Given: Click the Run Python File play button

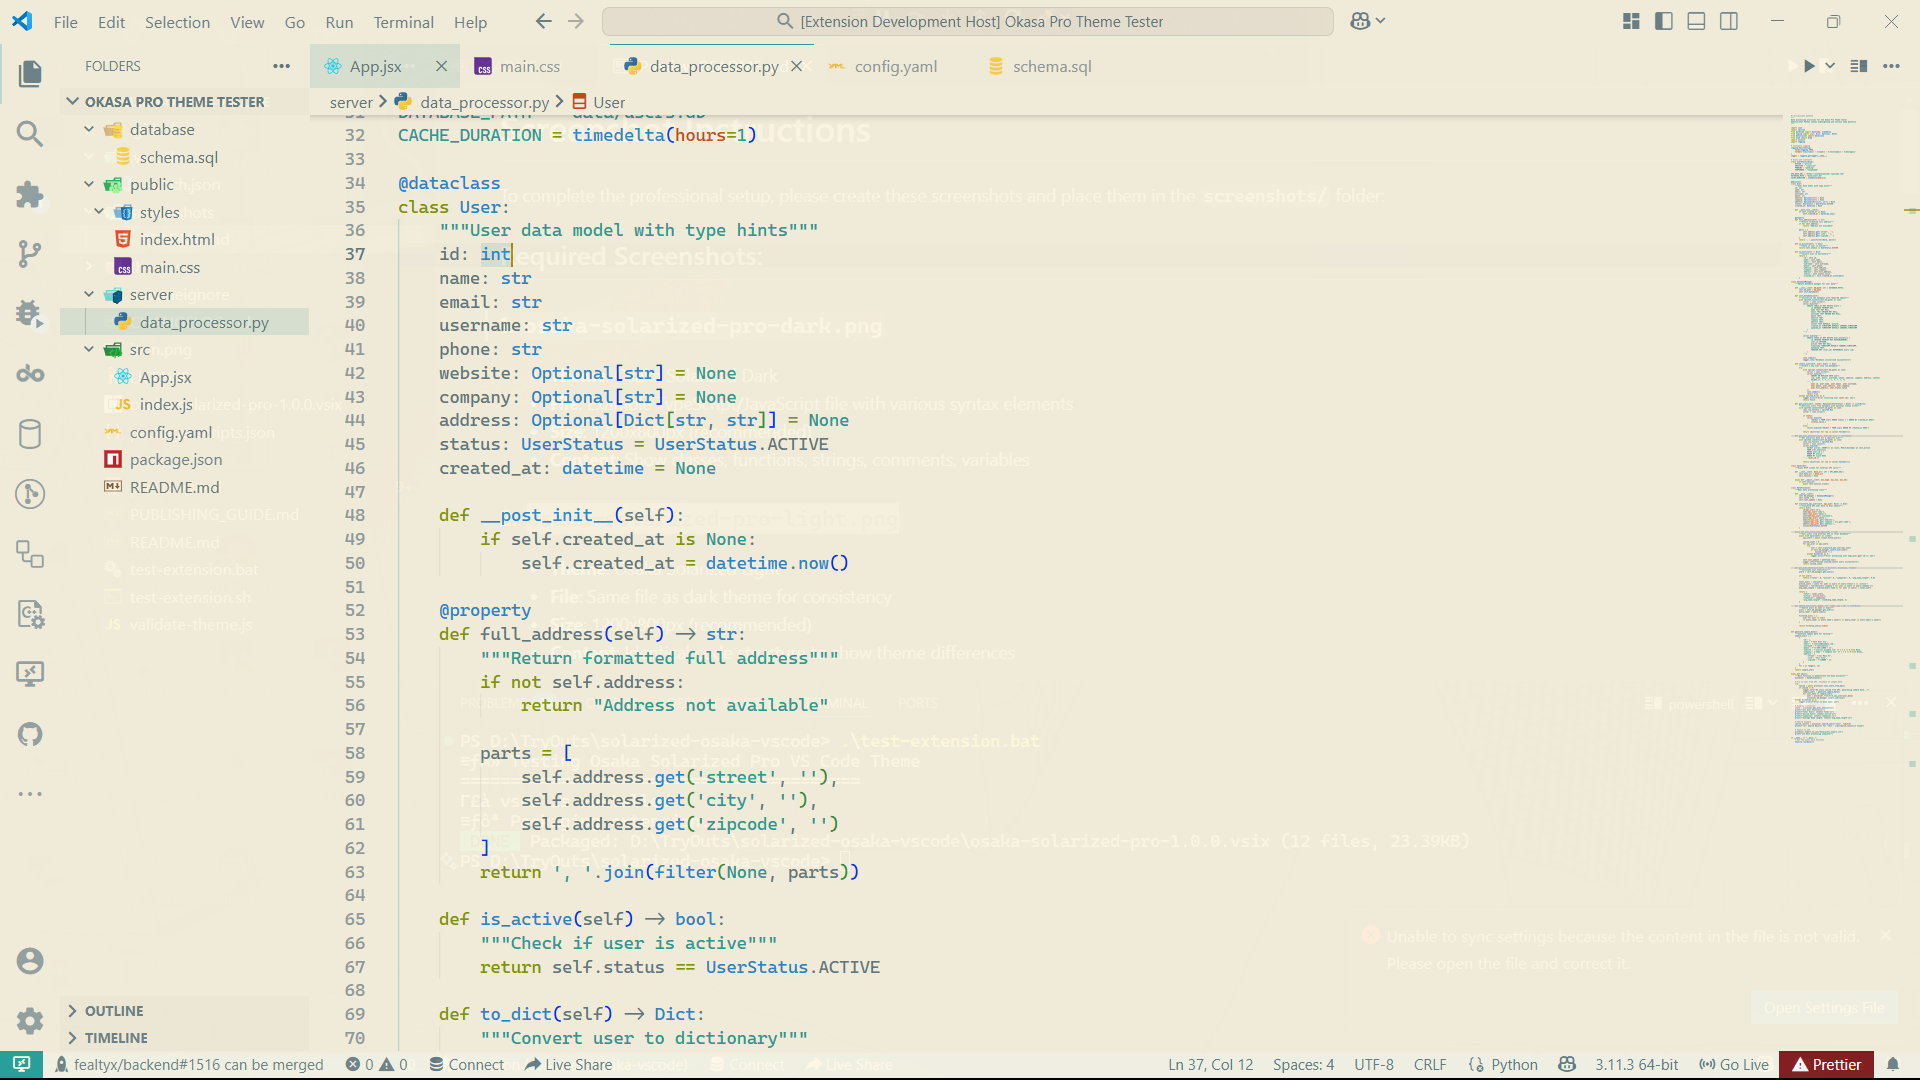Looking at the screenshot, I should [1809, 66].
